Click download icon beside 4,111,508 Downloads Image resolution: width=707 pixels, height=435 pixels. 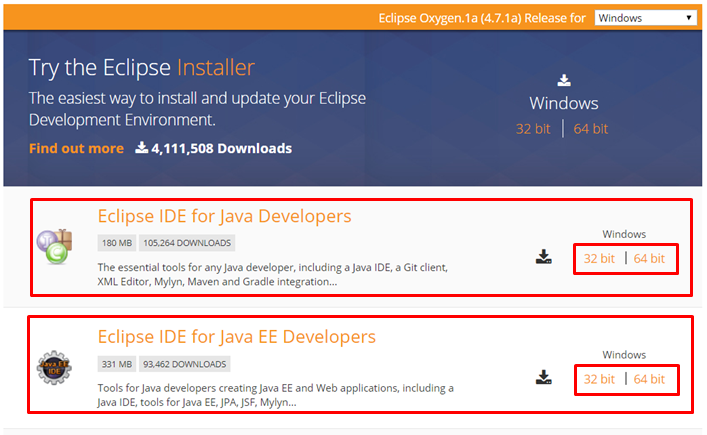coord(142,148)
